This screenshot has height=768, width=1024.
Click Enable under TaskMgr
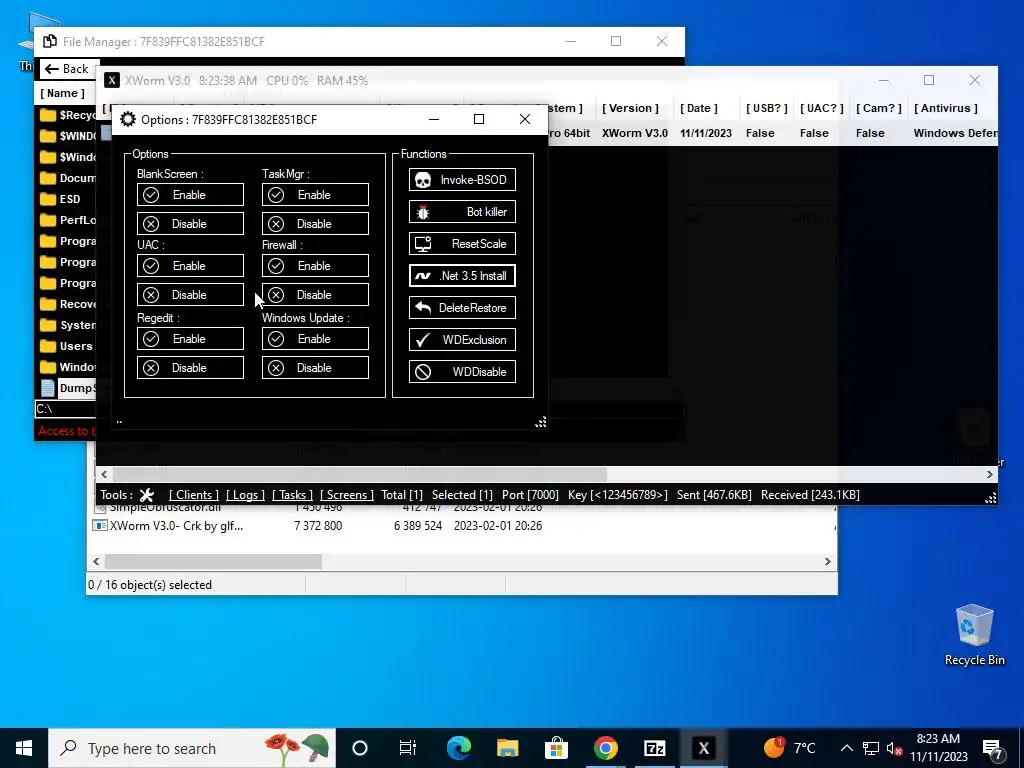point(315,195)
